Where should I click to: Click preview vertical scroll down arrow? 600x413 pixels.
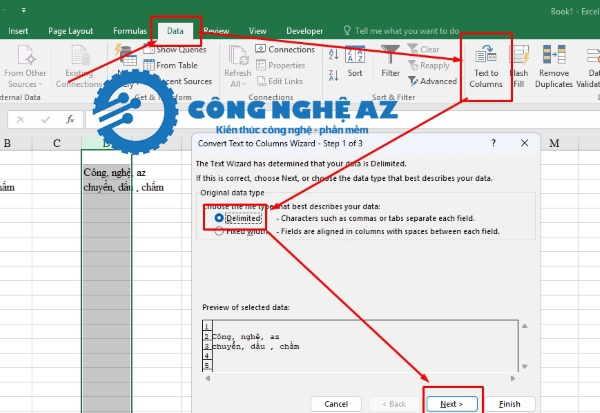(525, 366)
